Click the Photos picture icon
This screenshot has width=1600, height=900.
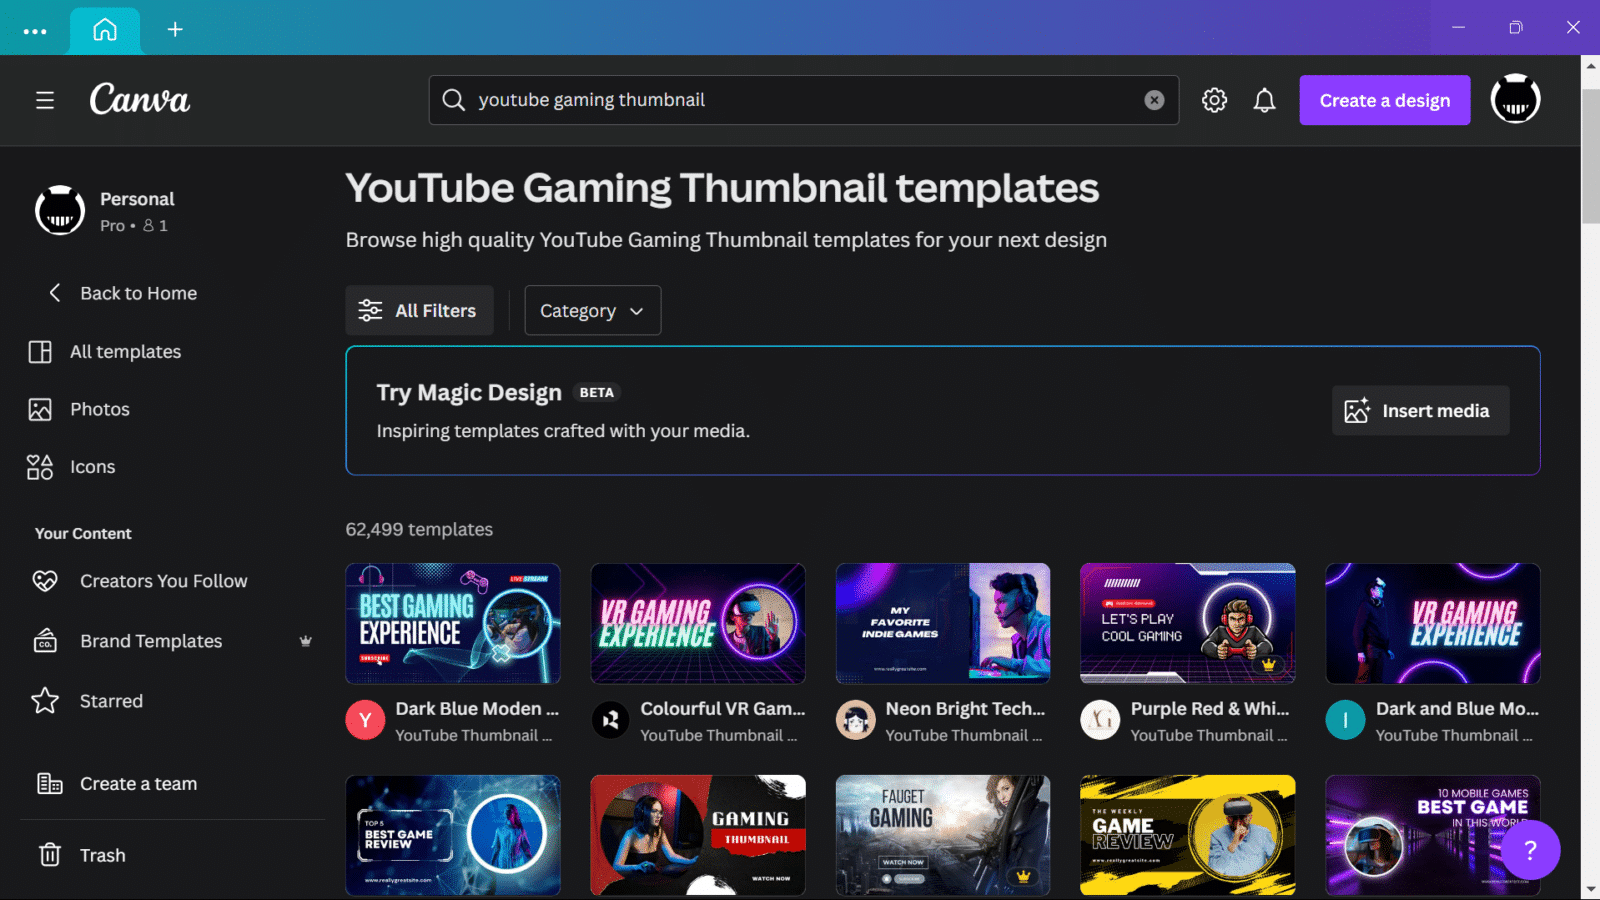point(40,409)
